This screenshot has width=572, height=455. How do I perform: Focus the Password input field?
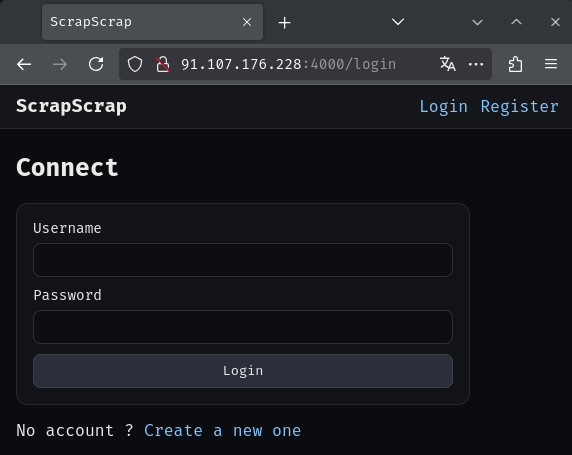[243, 327]
